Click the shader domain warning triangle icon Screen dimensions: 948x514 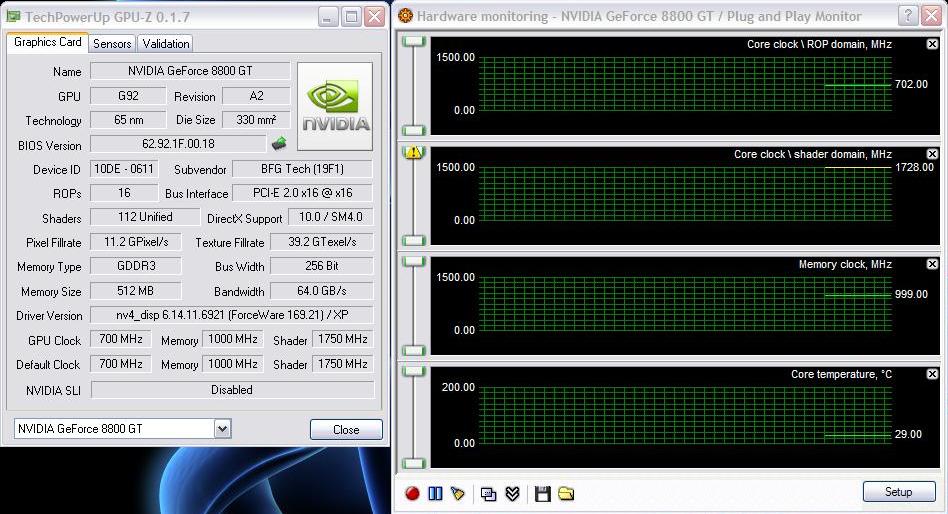click(x=413, y=152)
